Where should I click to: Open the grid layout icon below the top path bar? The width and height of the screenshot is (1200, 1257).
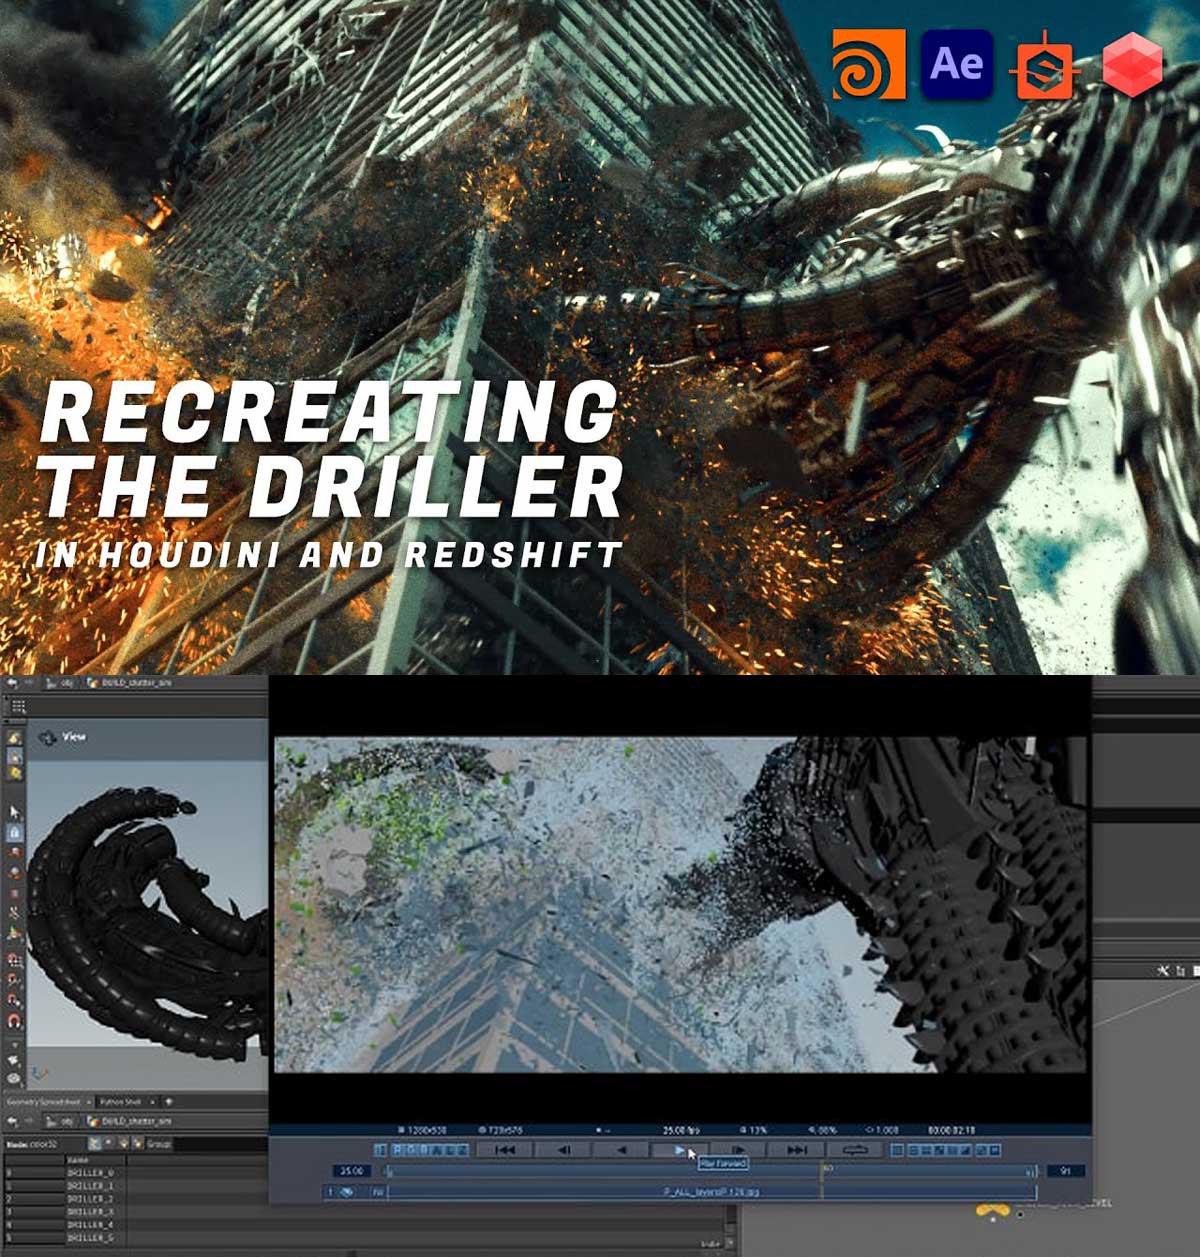[18, 706]
